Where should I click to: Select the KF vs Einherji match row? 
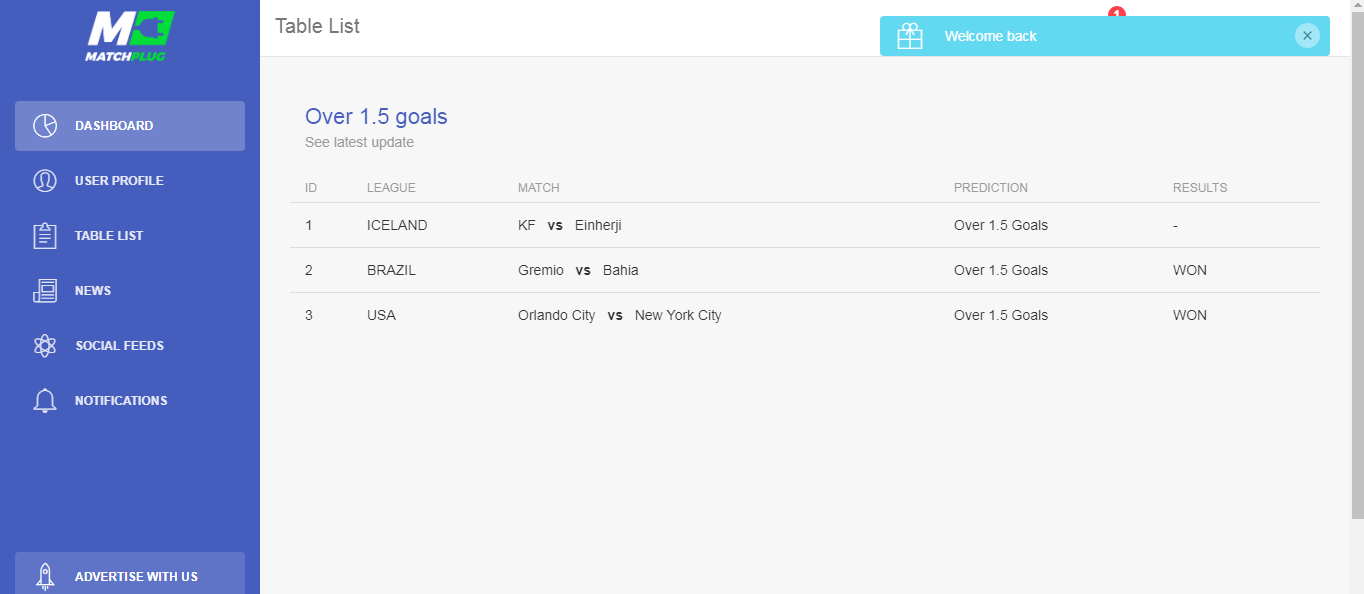tap(805, 225)
